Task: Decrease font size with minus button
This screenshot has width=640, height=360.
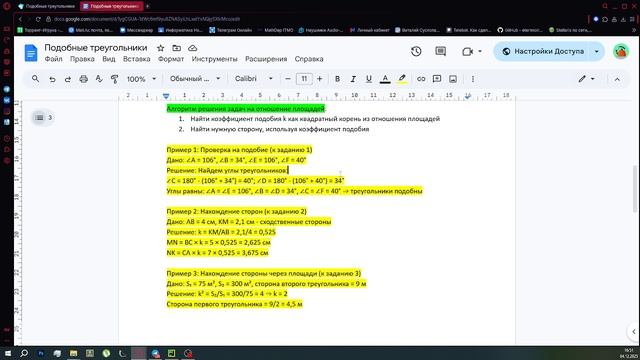Action: (x=288, y=79)
